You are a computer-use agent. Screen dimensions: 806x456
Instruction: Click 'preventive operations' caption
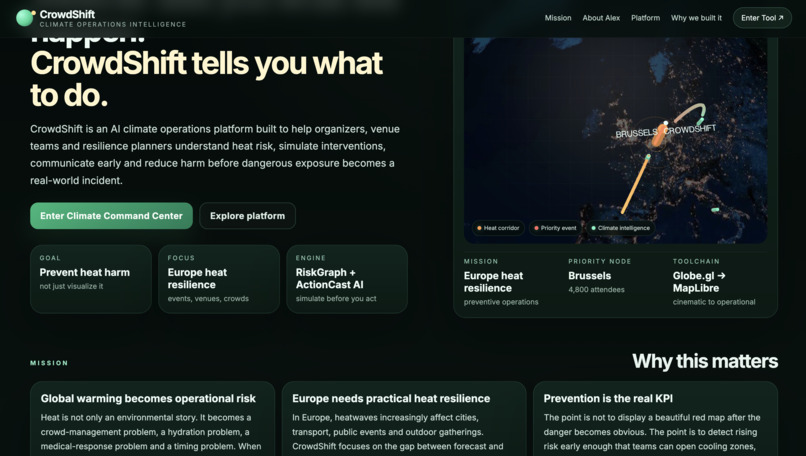(x=501, y=302)
